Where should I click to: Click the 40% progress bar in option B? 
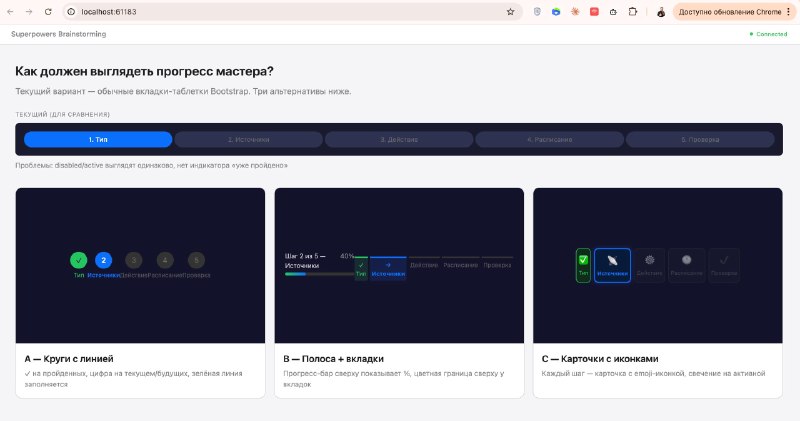coord(318,273)
